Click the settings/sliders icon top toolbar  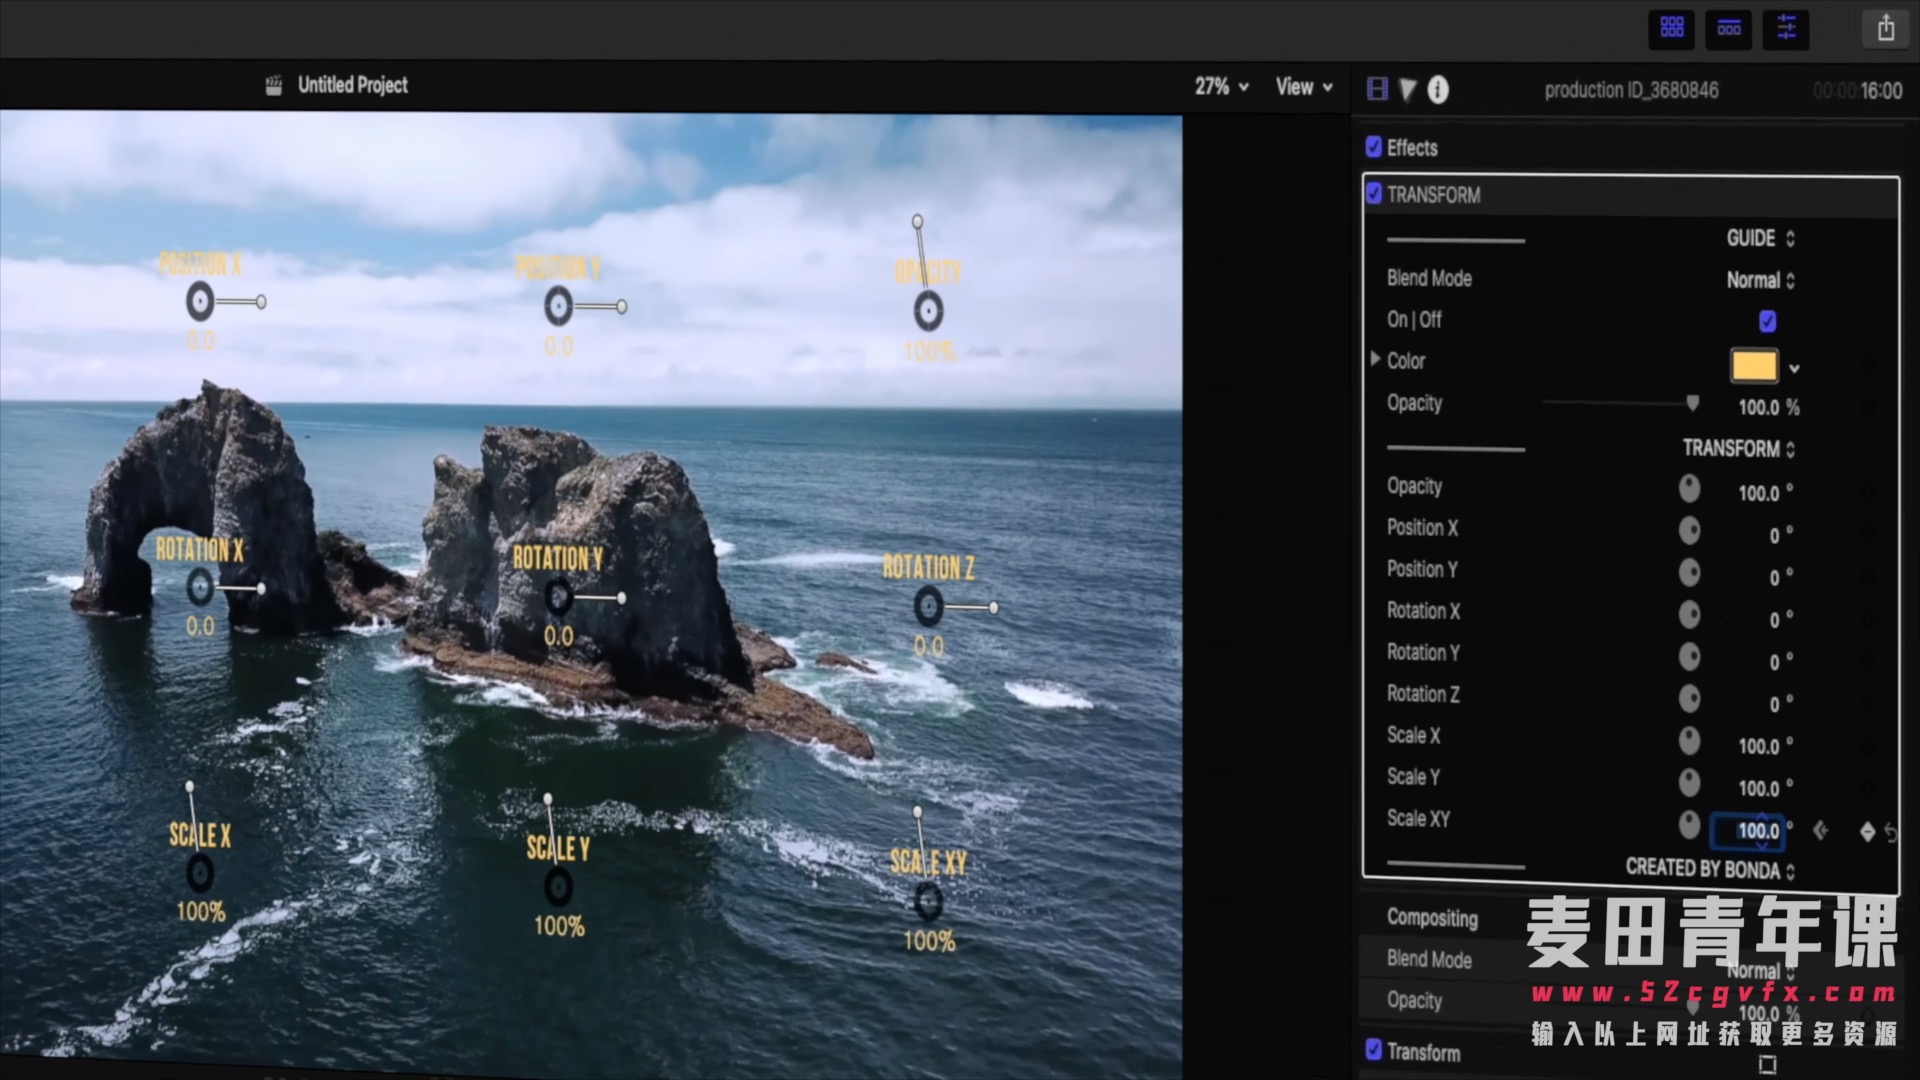point(1785,29)
